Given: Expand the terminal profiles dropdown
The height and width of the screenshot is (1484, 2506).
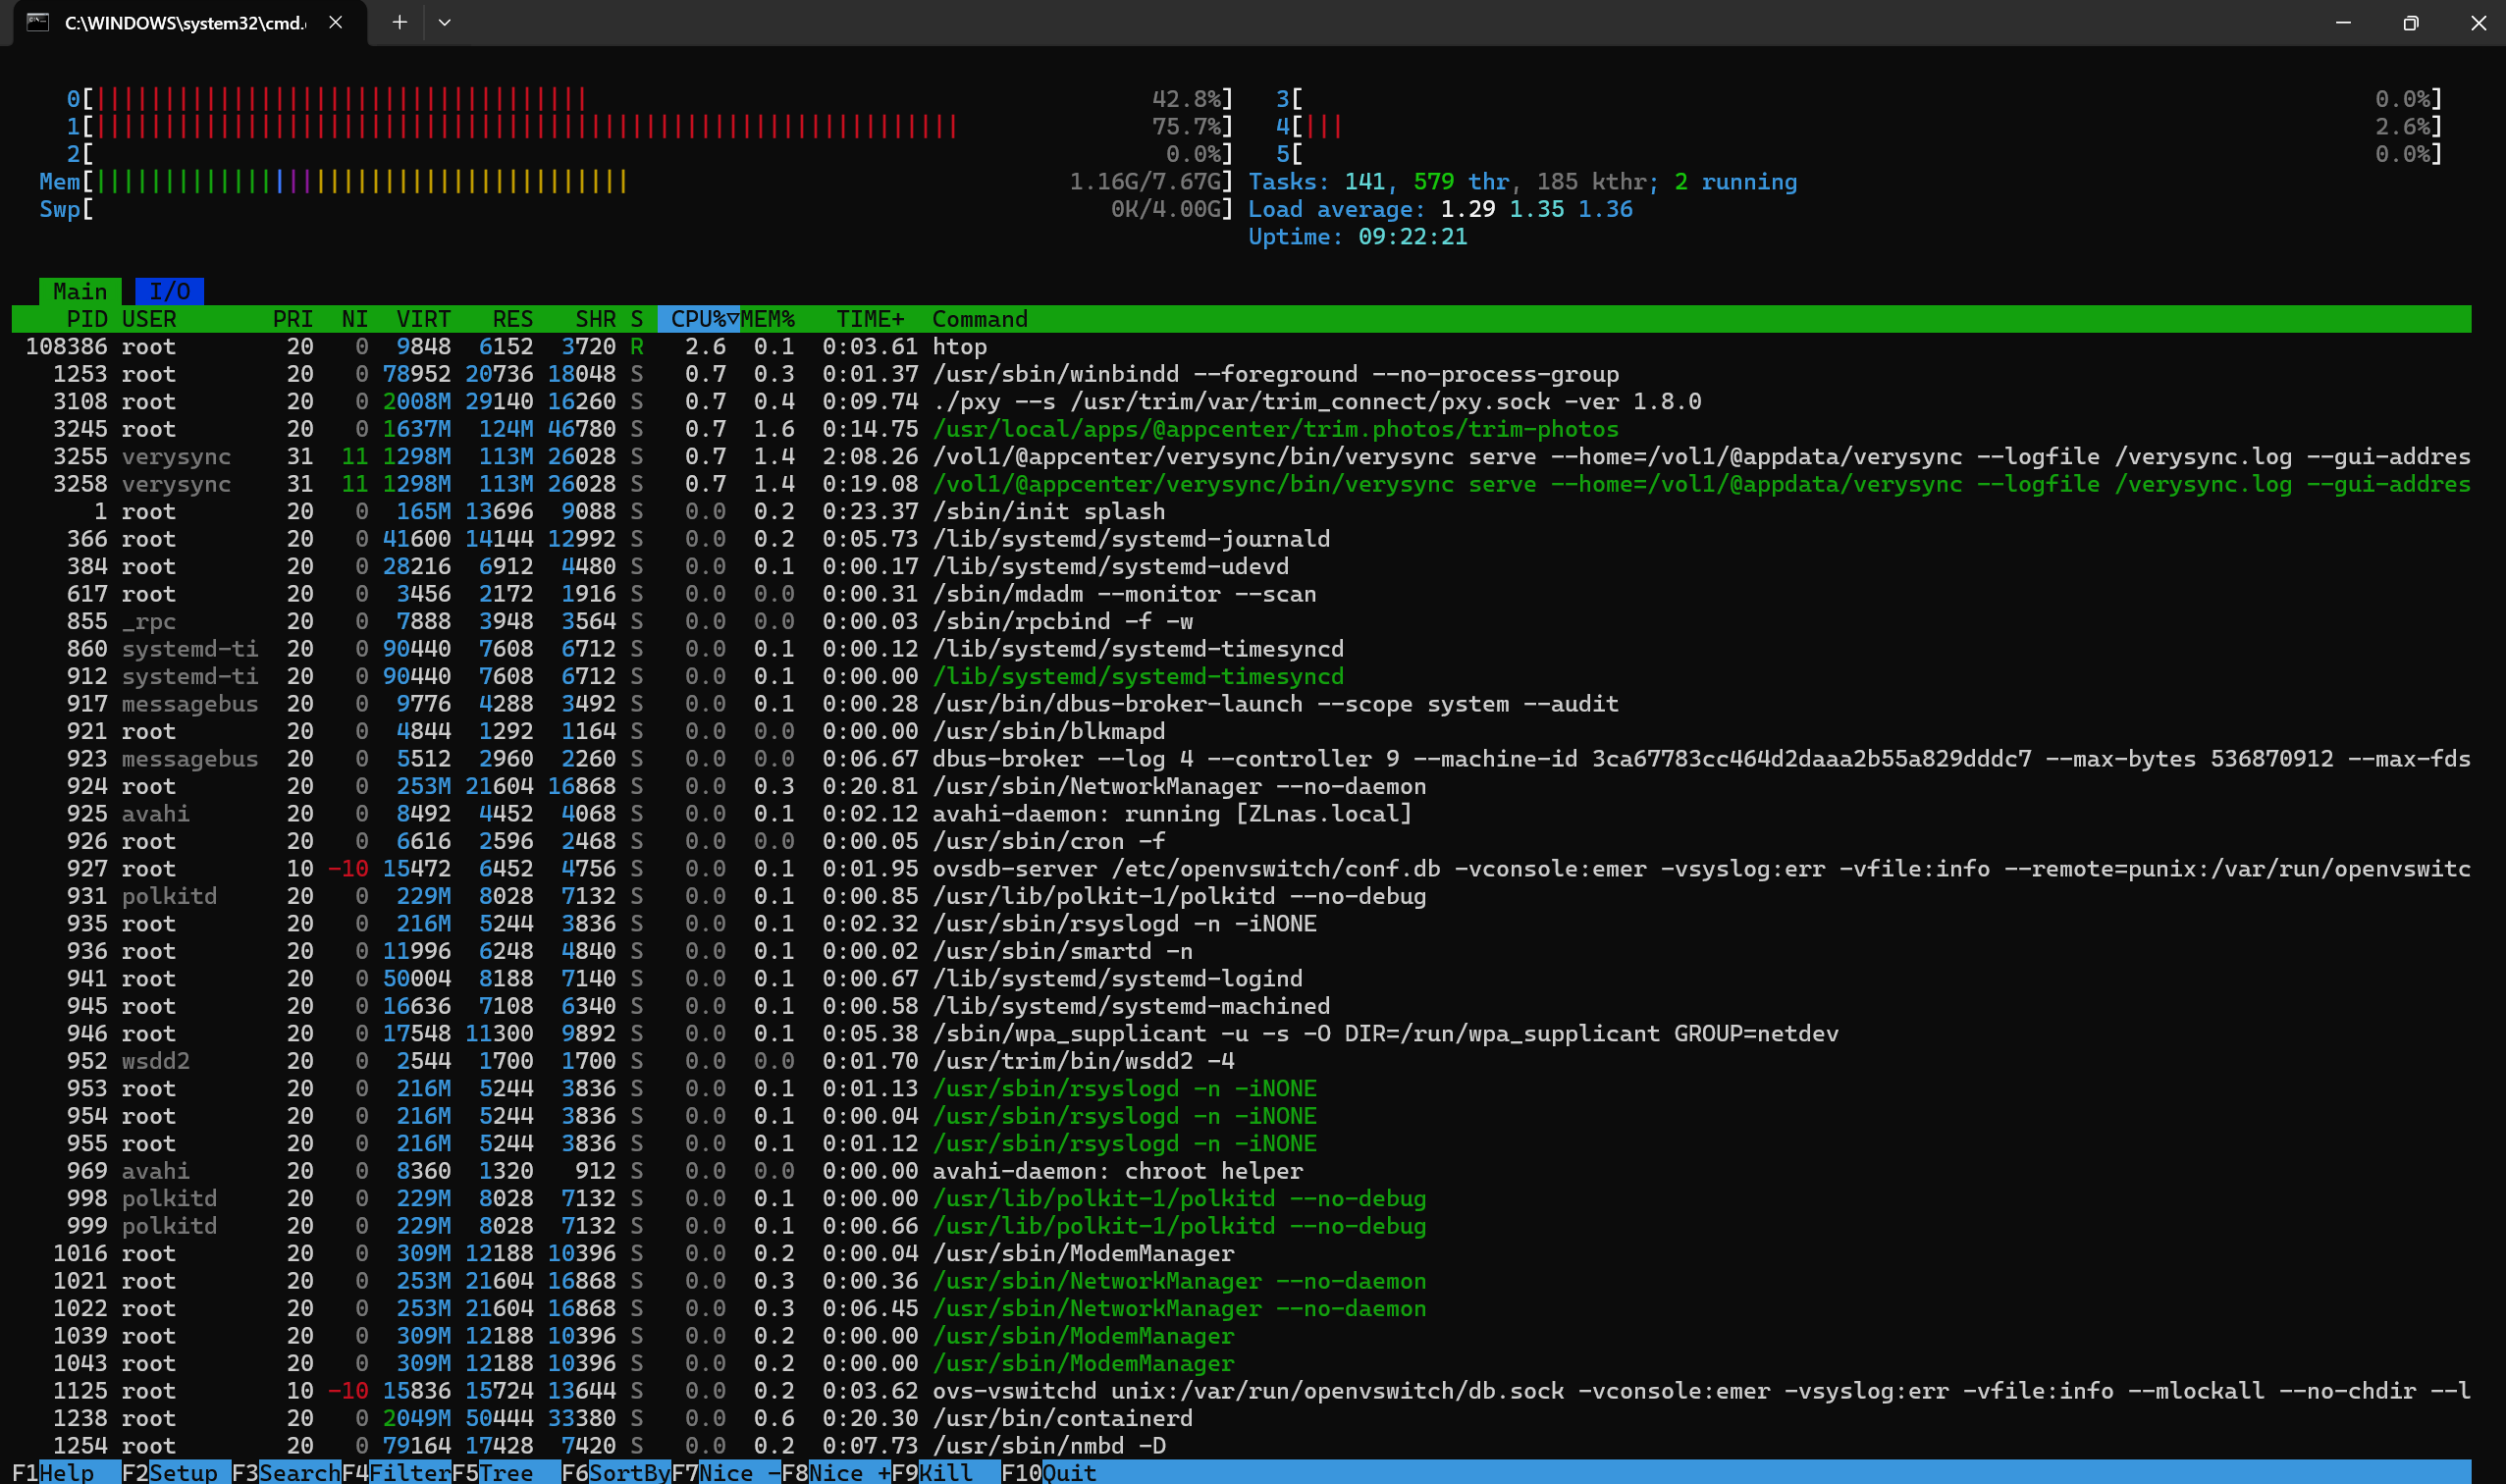Looking at the screenshot, I should click(x=445, y=22).
